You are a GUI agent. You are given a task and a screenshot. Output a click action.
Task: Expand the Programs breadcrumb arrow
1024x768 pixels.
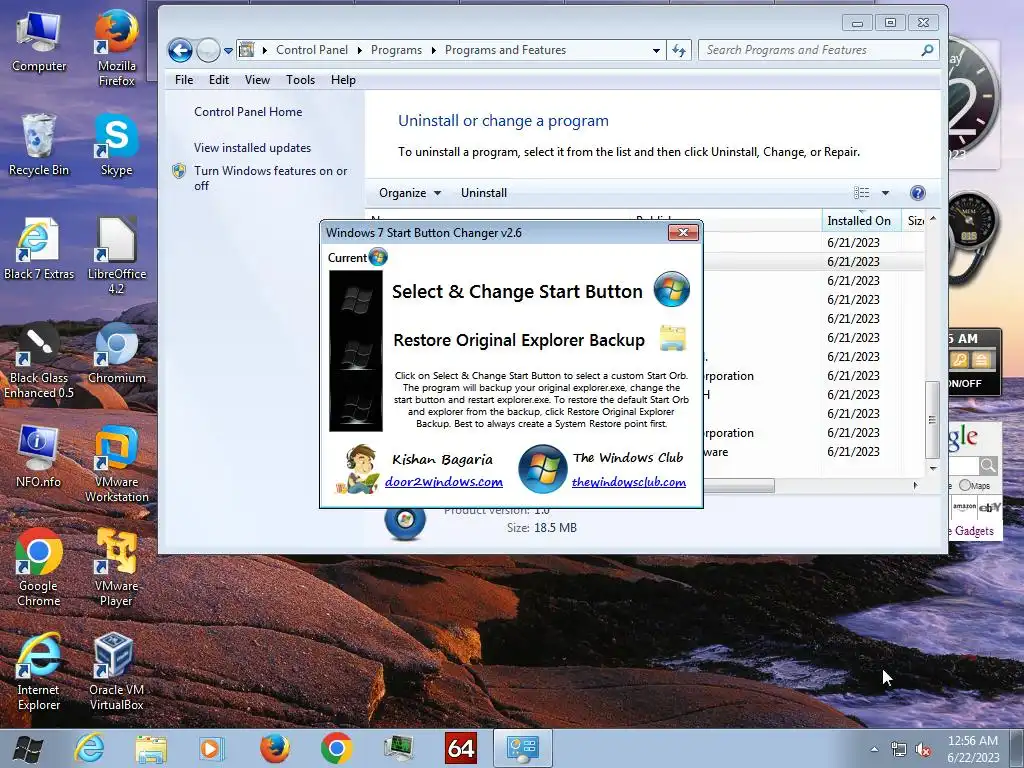pos(433,50)
